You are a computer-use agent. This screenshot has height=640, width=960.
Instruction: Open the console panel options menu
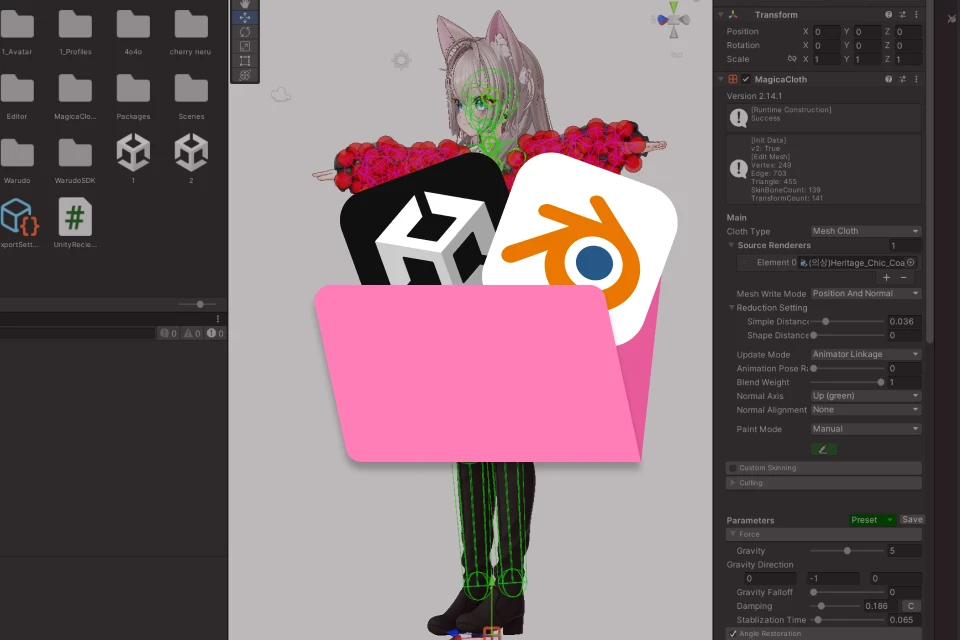coord(217,319)
